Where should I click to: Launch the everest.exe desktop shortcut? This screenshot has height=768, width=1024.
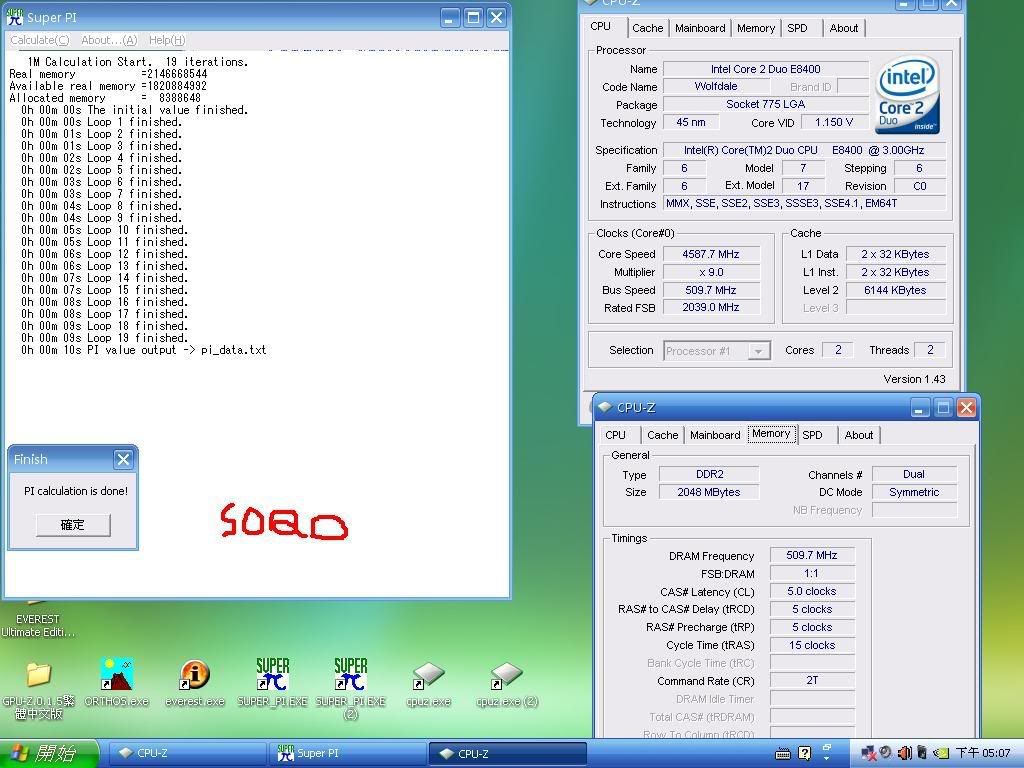tap(195, 682)
